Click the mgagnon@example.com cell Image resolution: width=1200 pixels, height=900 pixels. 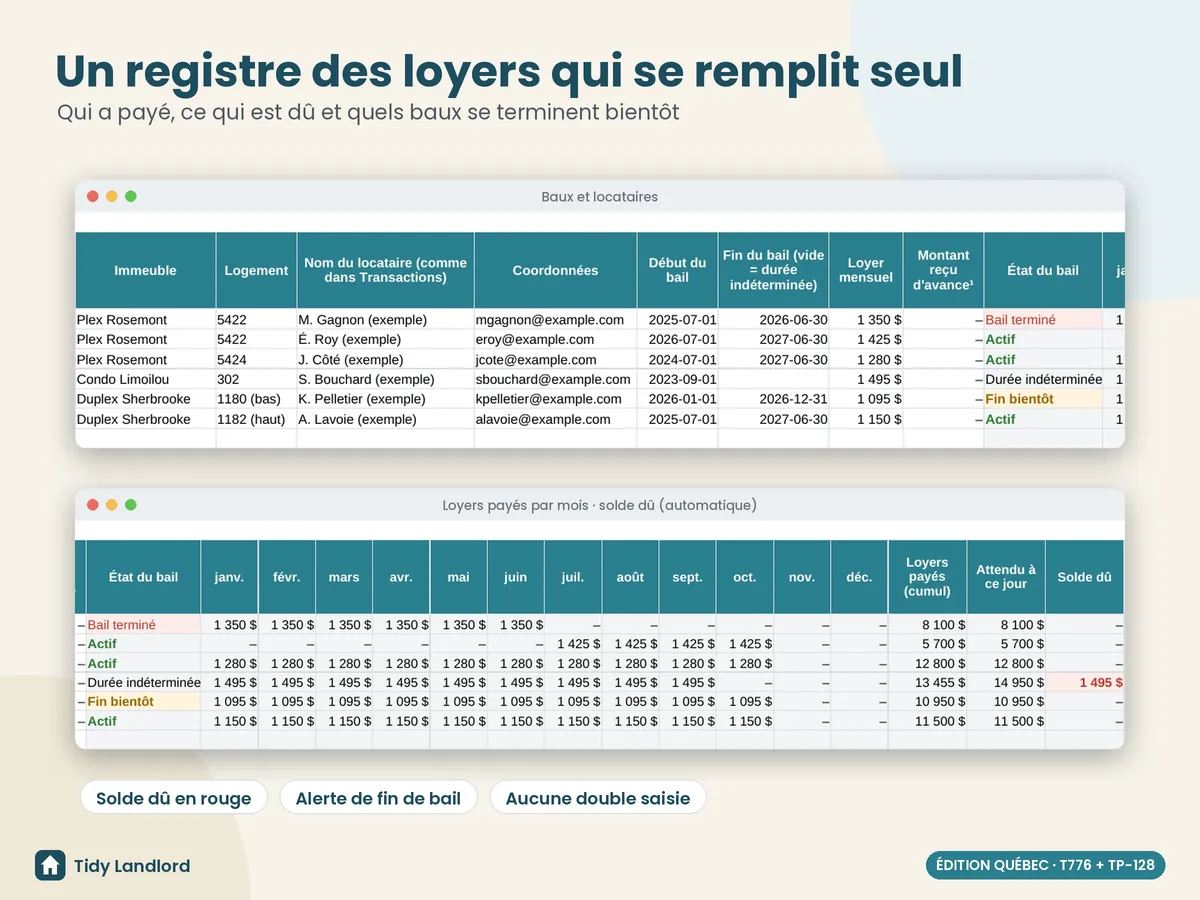pos(555,320)
